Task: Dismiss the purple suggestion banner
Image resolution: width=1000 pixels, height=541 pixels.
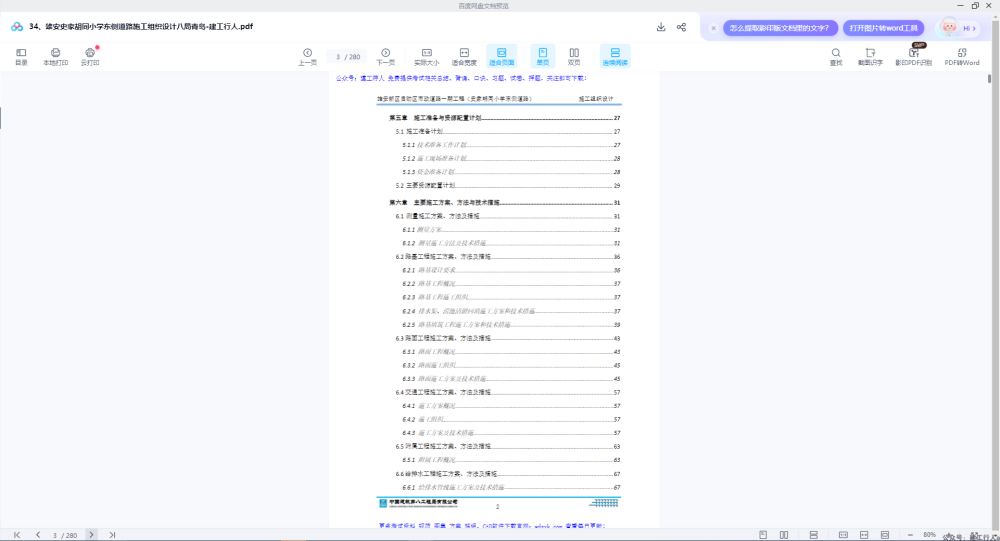Action: coord(714,28)
